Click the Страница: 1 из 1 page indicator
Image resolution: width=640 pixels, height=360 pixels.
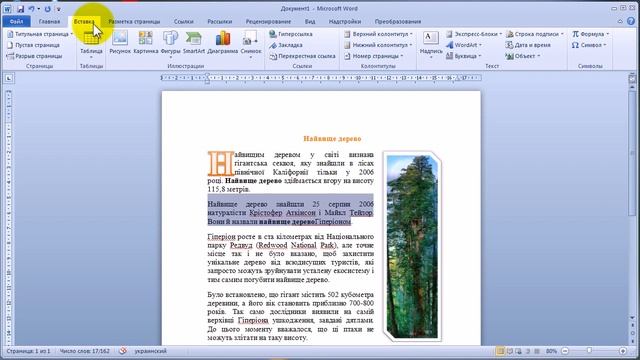(x=28, y=351)
